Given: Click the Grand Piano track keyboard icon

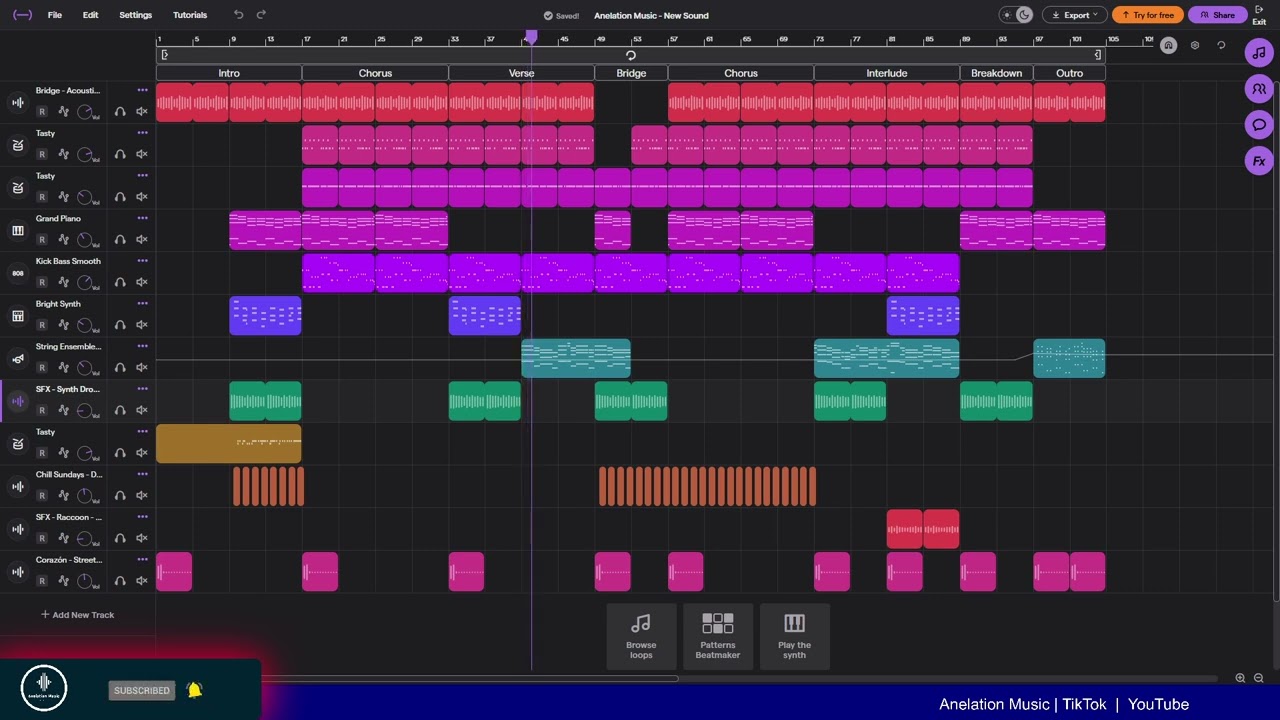Looking at the screenshot, I should click(17, 231).
